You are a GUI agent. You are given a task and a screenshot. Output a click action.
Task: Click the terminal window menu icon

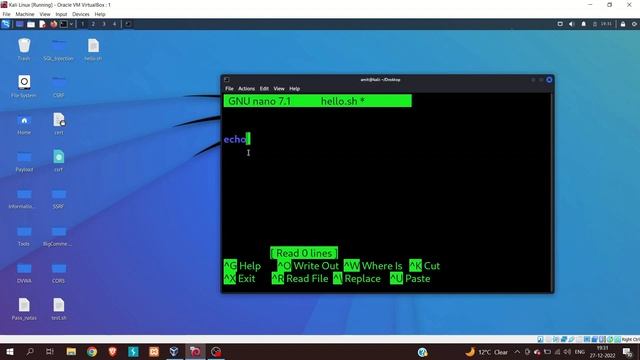[x=227, y=80]
